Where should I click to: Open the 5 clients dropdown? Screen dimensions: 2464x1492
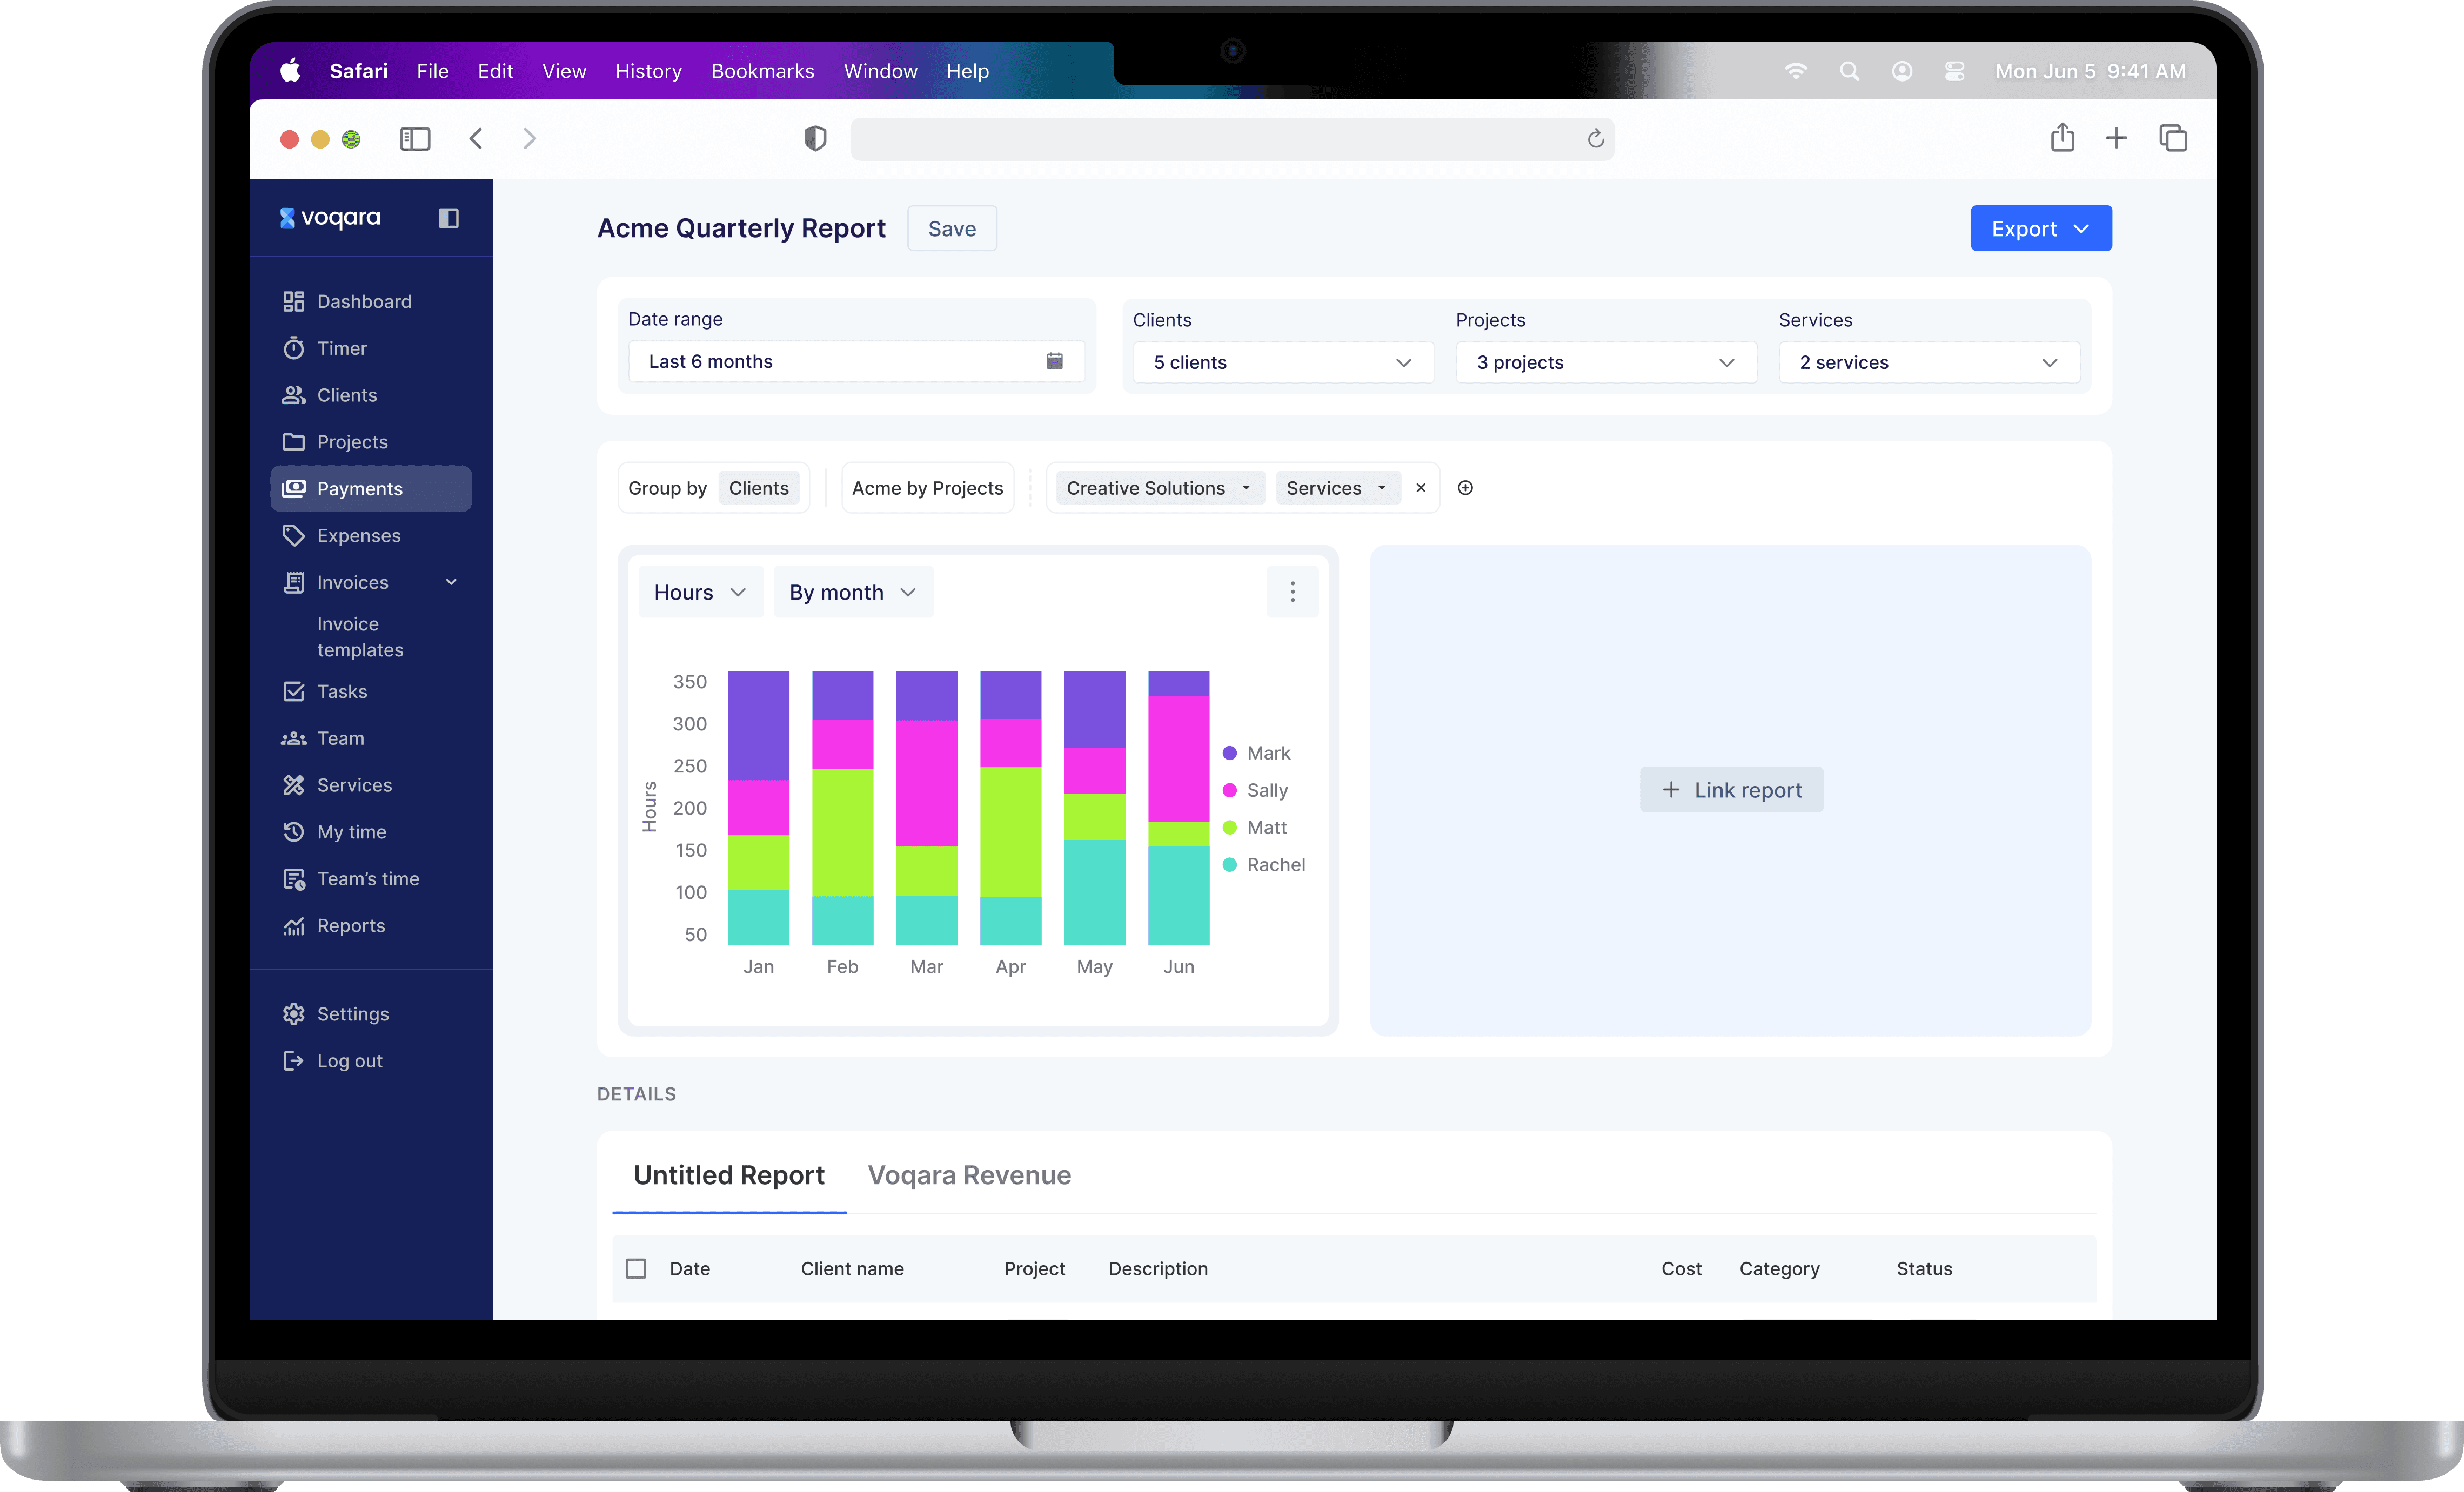point(1282,362)
